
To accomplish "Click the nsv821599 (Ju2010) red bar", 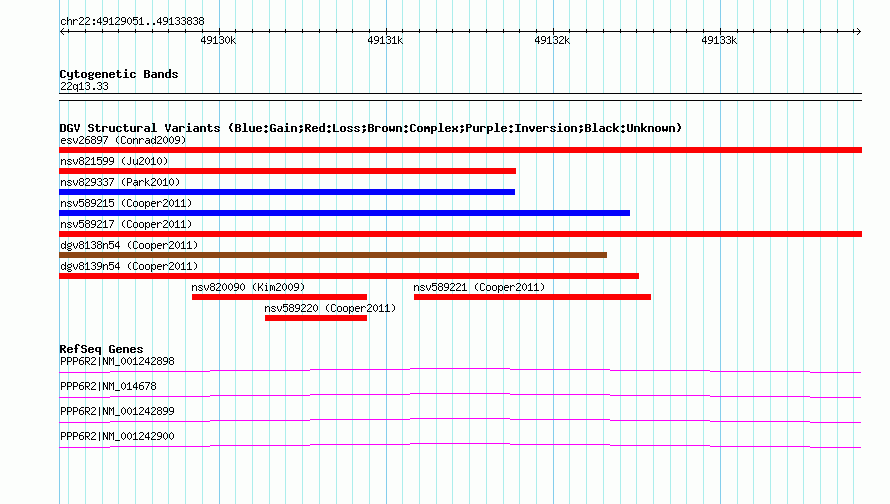I will (x=287, y=171).
